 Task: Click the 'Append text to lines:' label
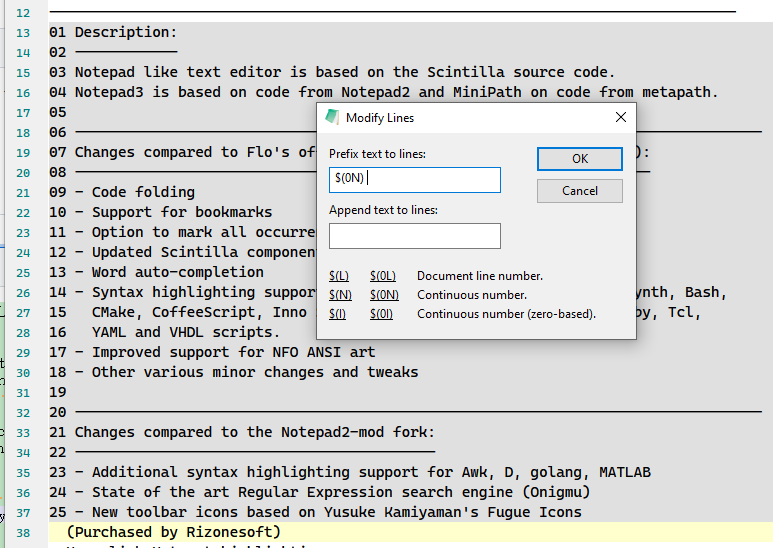(383, 210)
